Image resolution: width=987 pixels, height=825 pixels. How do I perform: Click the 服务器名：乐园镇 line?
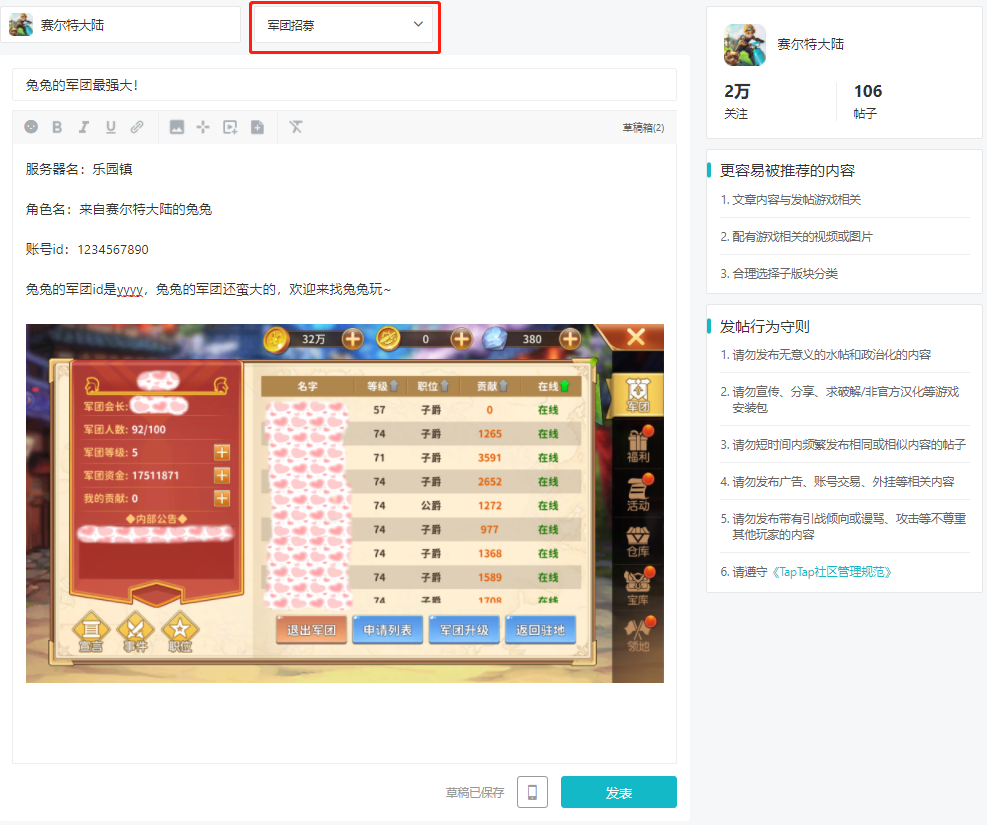(79, 169)
